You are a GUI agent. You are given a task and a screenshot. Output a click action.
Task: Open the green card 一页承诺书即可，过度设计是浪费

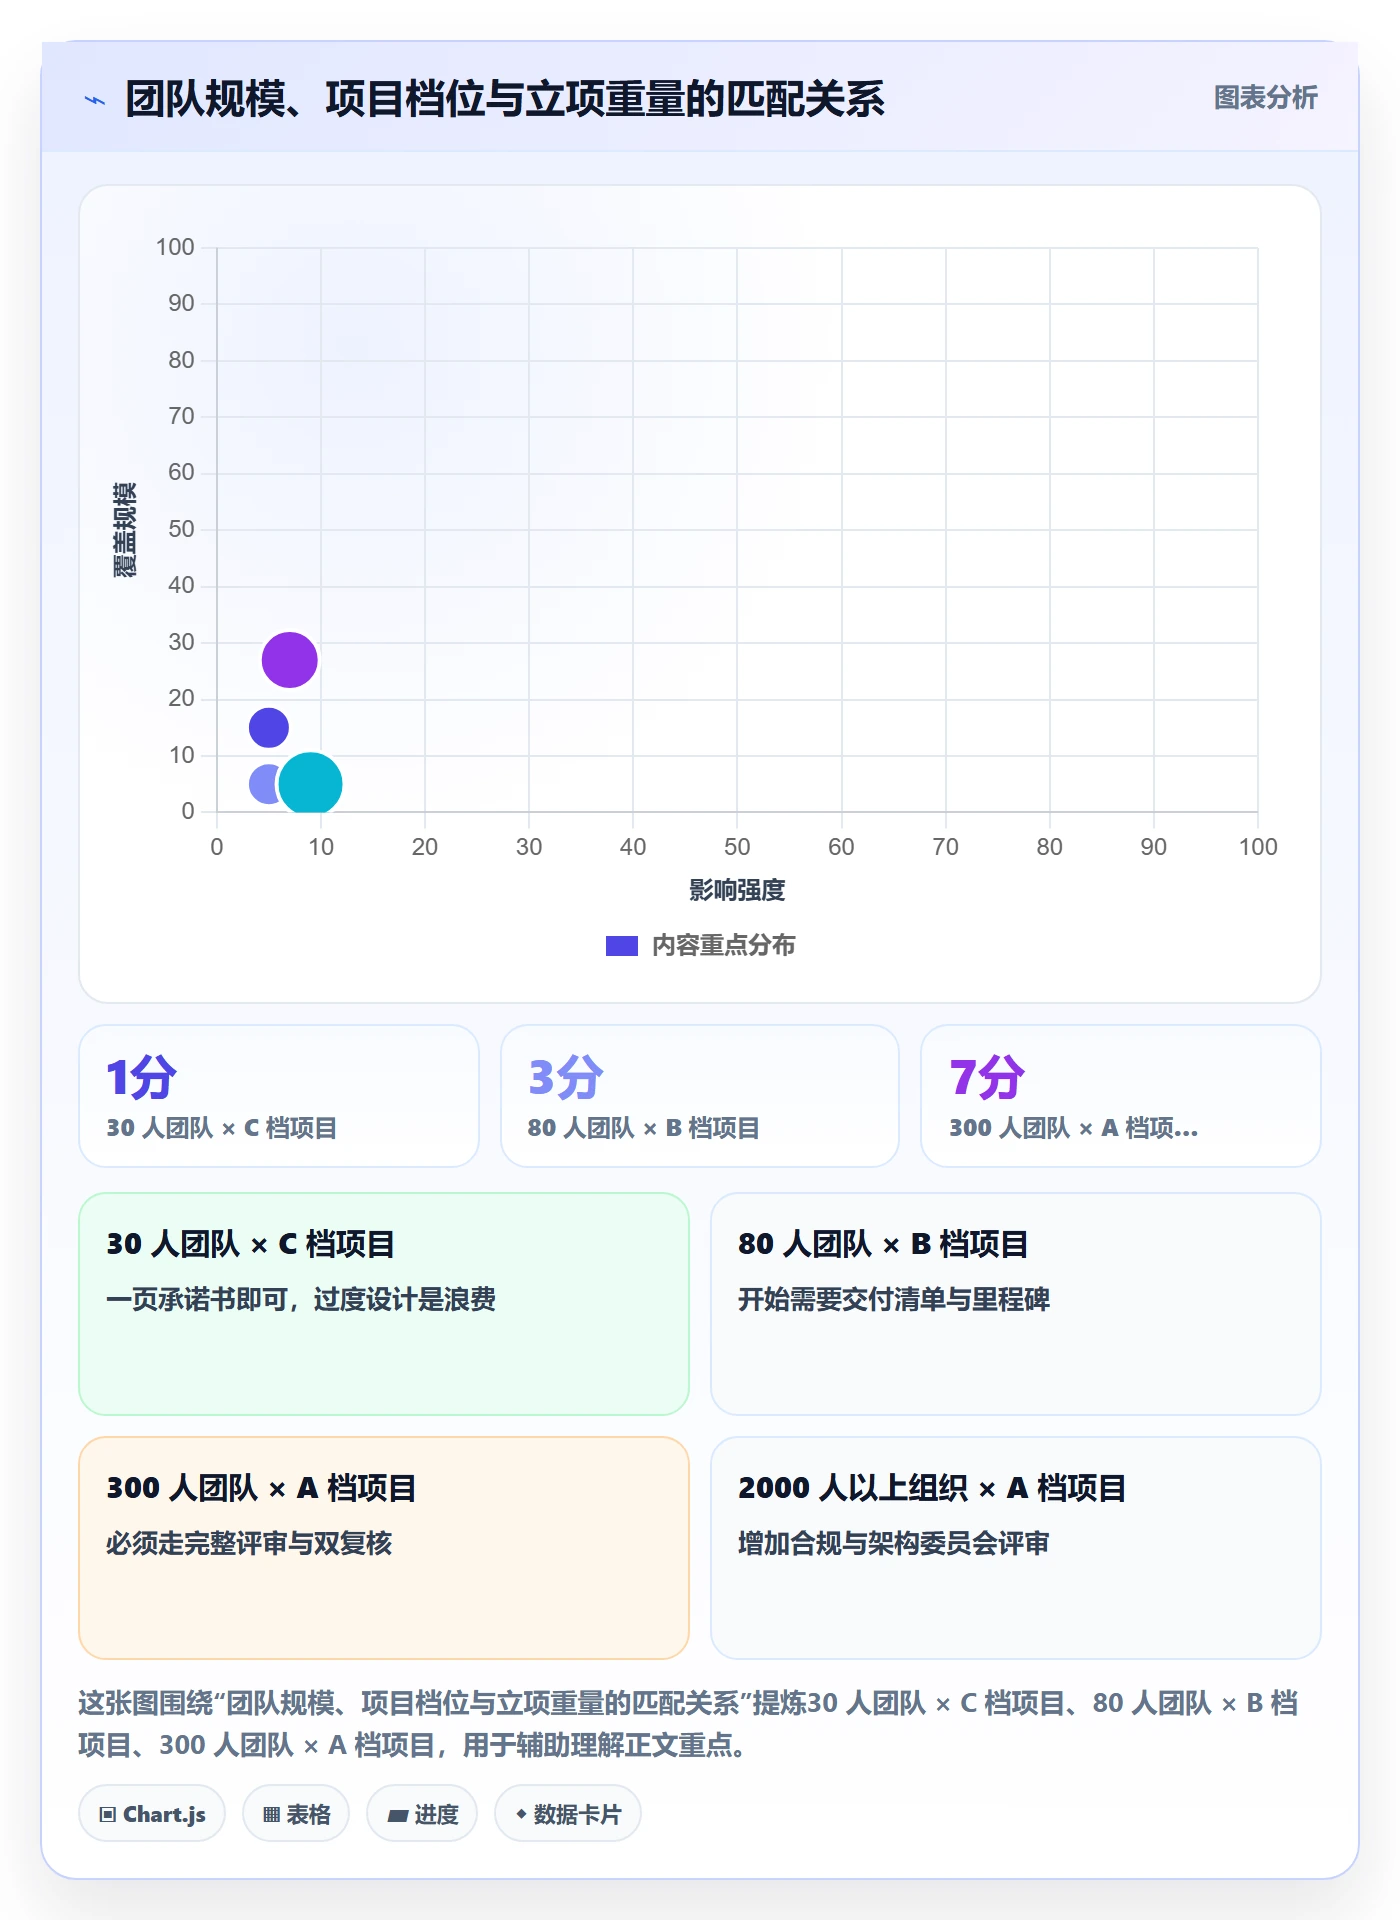click(x=384, y=1303)
